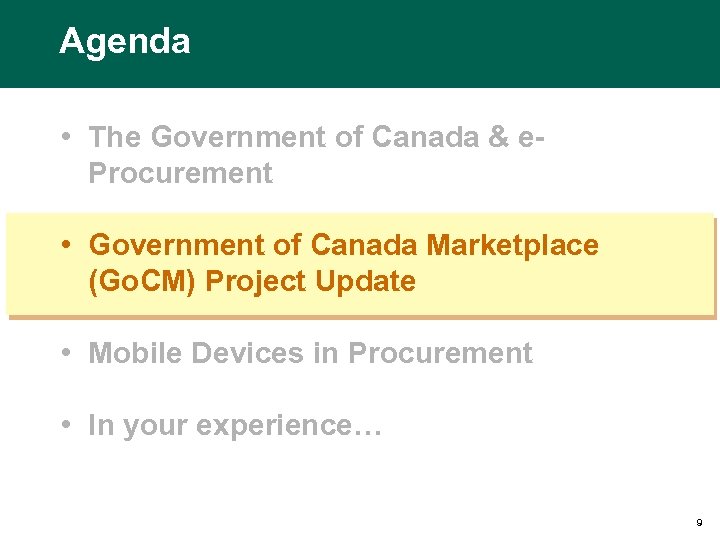Select "The Government of Canada & e-" line

[316, 137]
